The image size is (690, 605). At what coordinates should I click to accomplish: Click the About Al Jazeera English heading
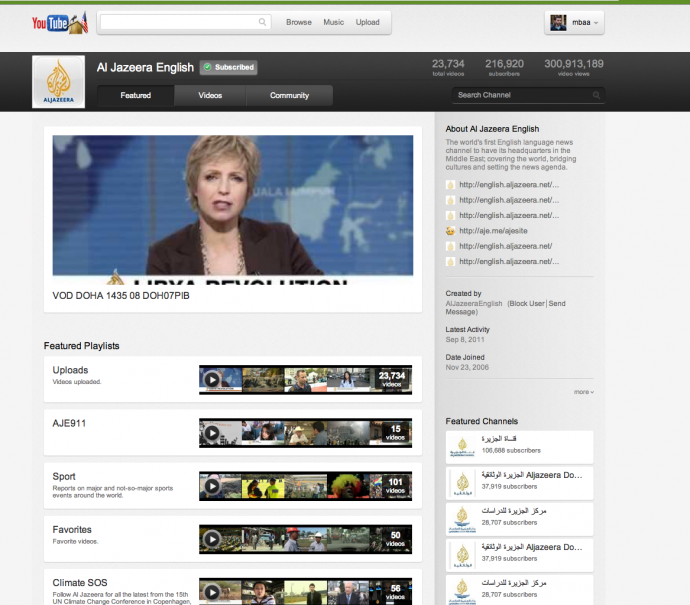492,129
